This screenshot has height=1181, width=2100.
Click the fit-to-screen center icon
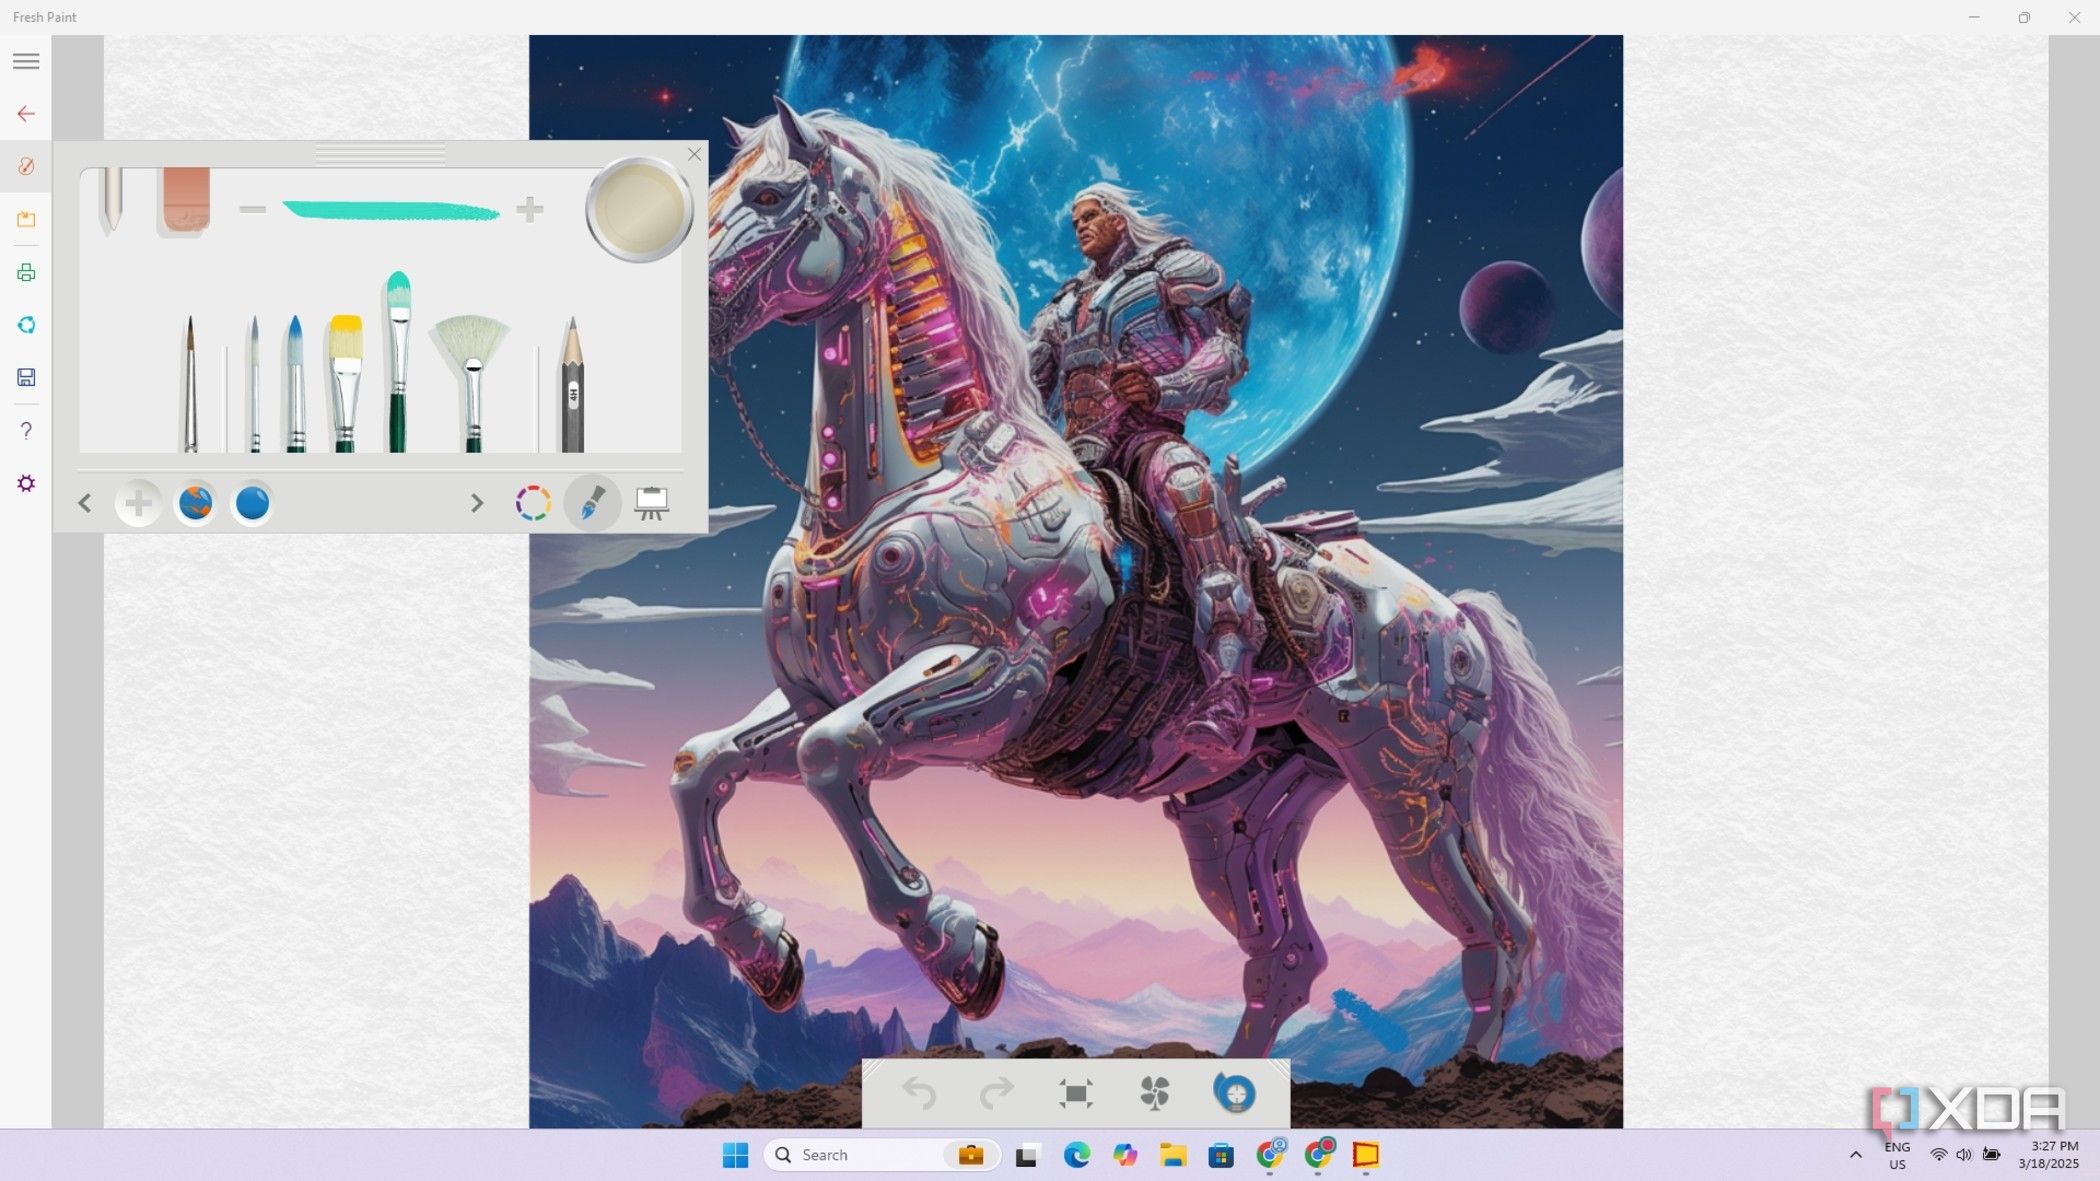(x=1076, y=1093)
